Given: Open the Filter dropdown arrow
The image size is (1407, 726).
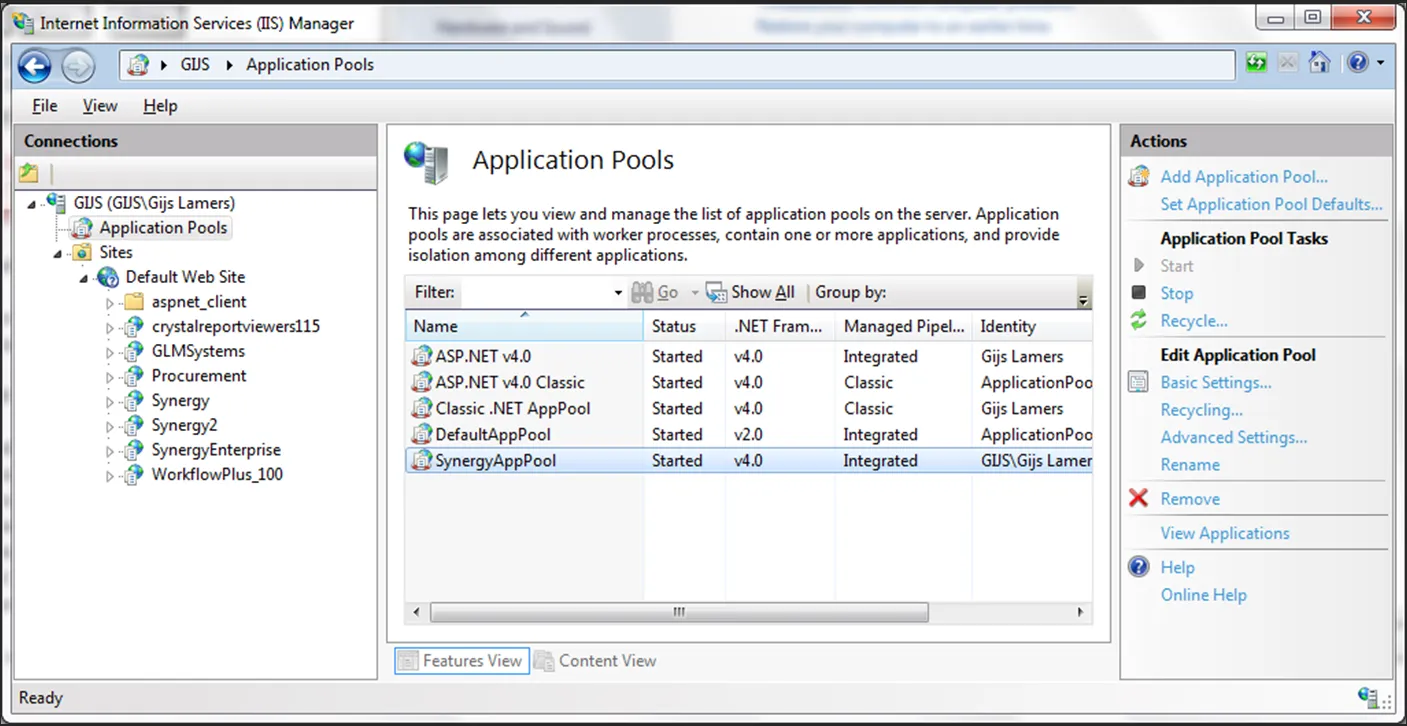Looking at the screenshot, I should coord(618,293).
